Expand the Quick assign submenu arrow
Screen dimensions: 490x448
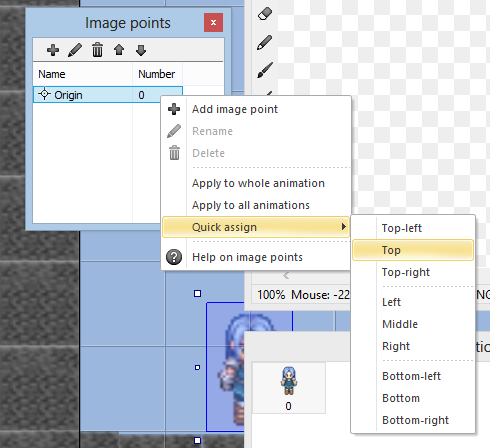(343, 227)
